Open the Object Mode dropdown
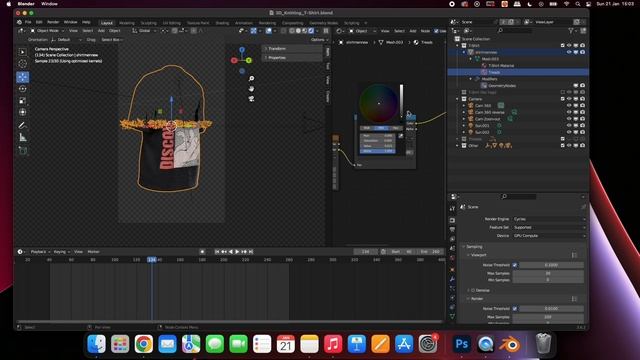The height and width of the screenshot is (360, 640). tap(47, 31)
